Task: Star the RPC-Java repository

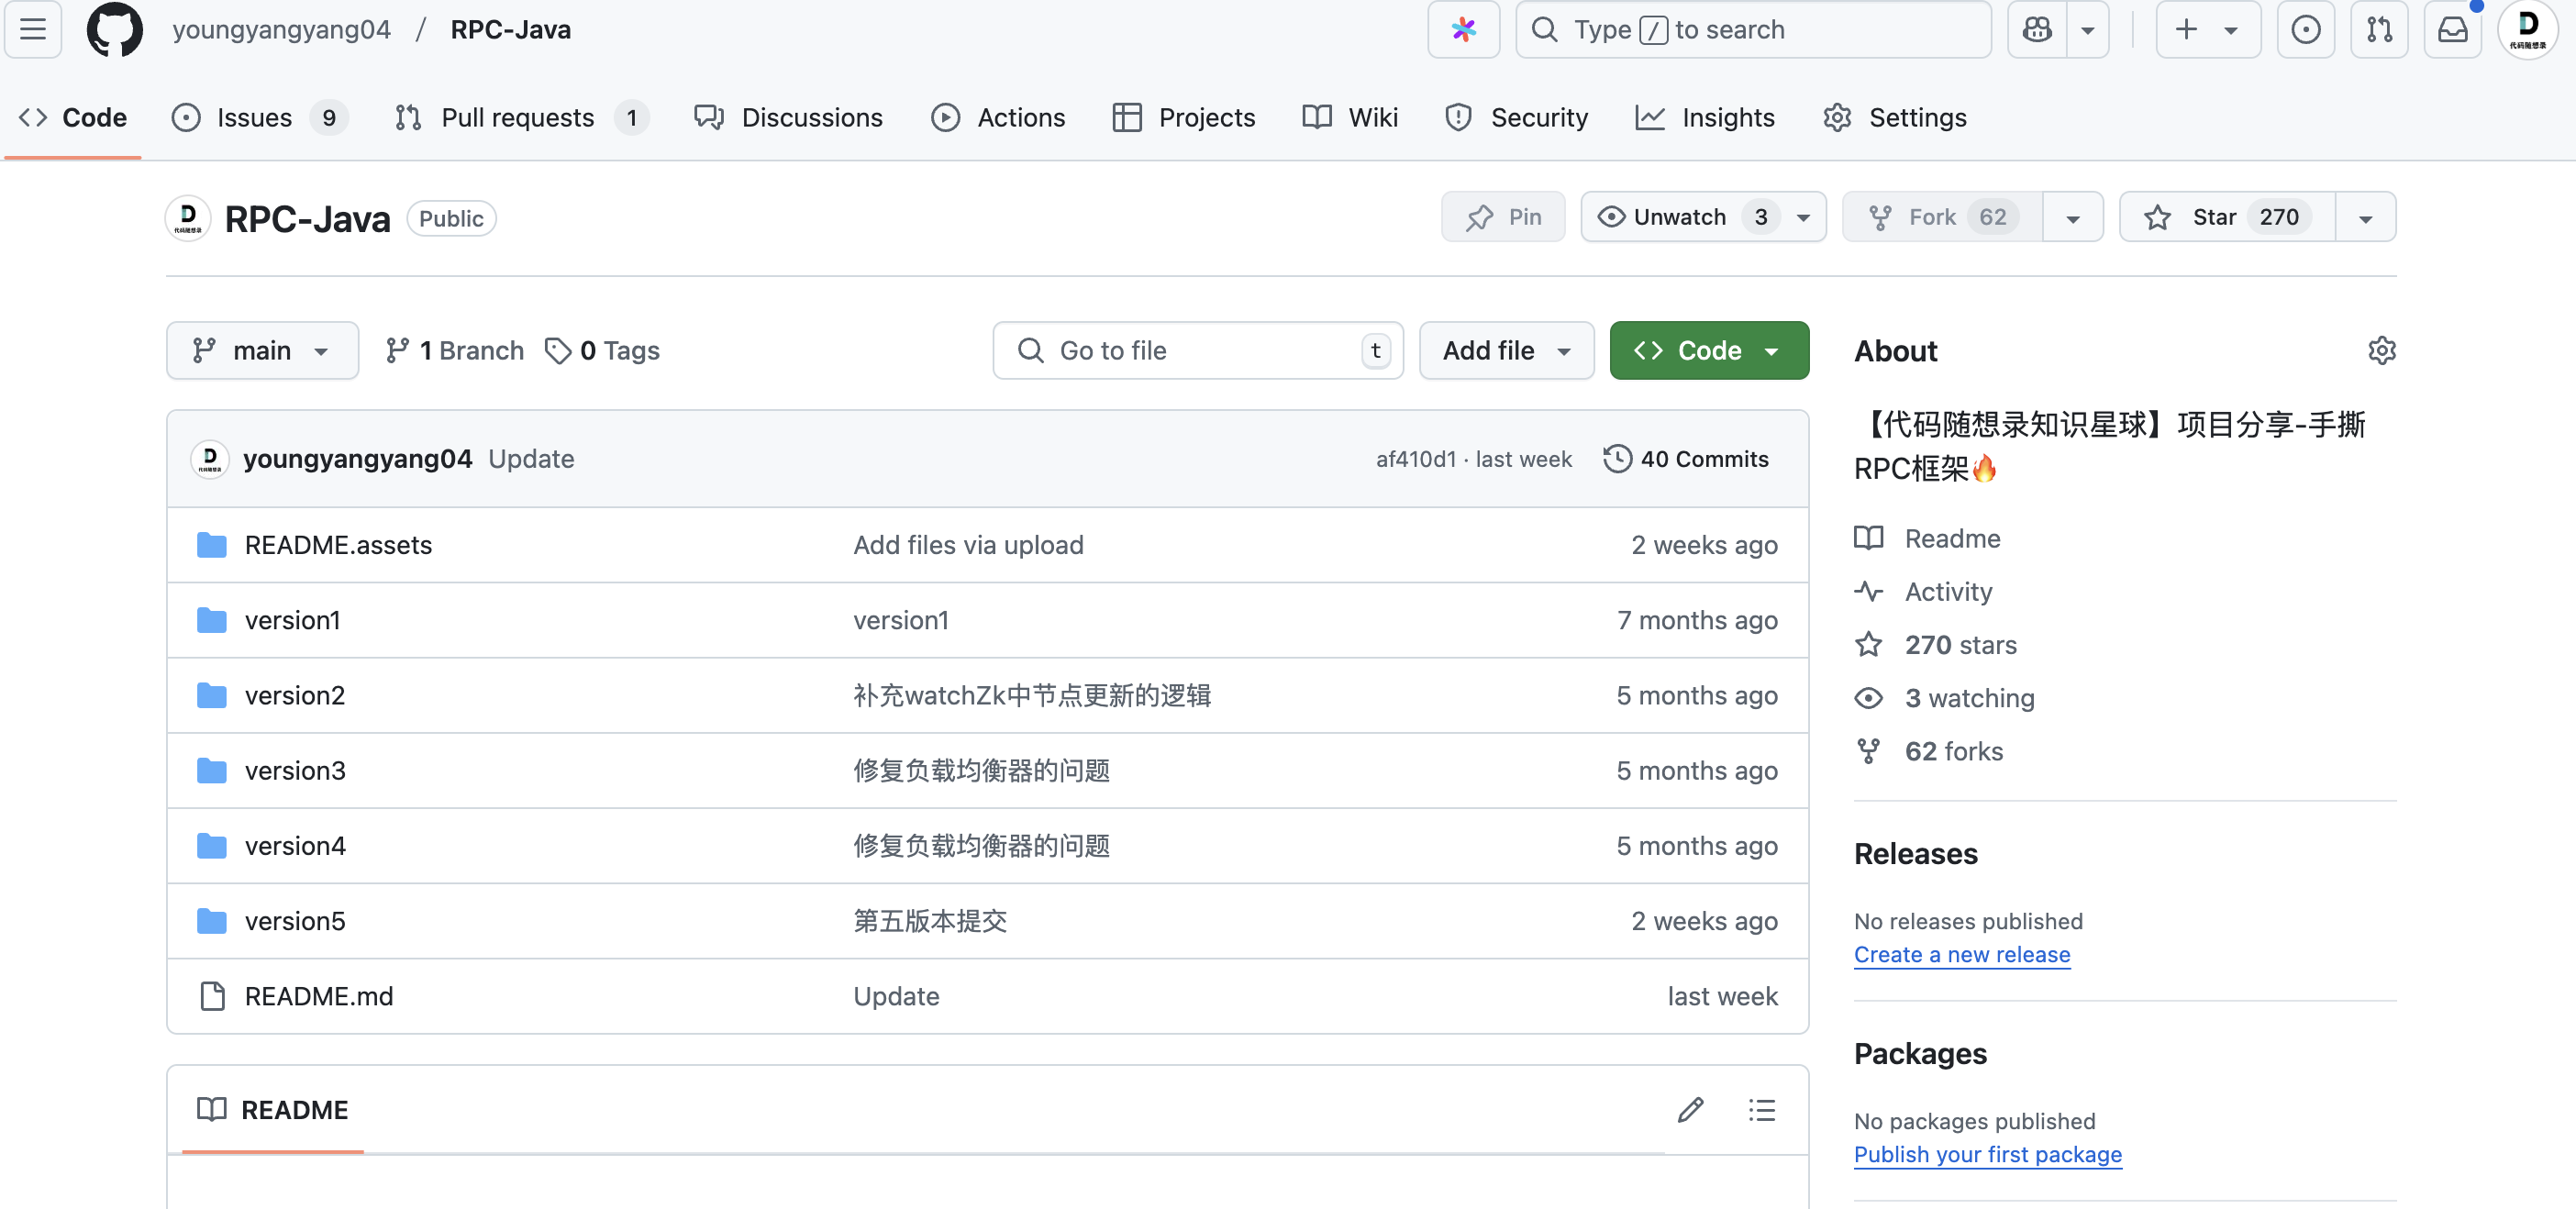Action: [x=2227, y=217]
